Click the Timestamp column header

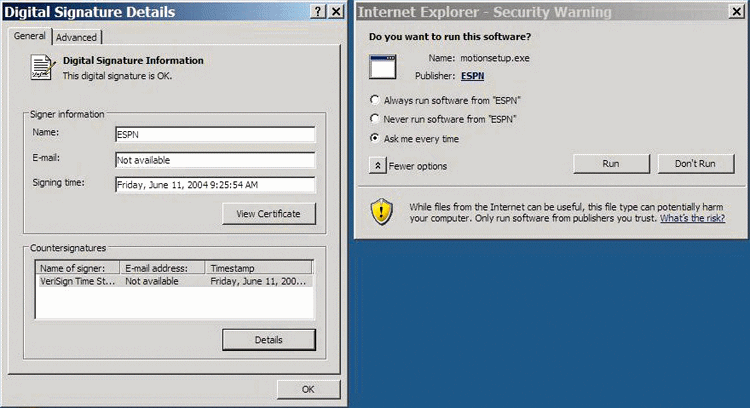[259, 268]
